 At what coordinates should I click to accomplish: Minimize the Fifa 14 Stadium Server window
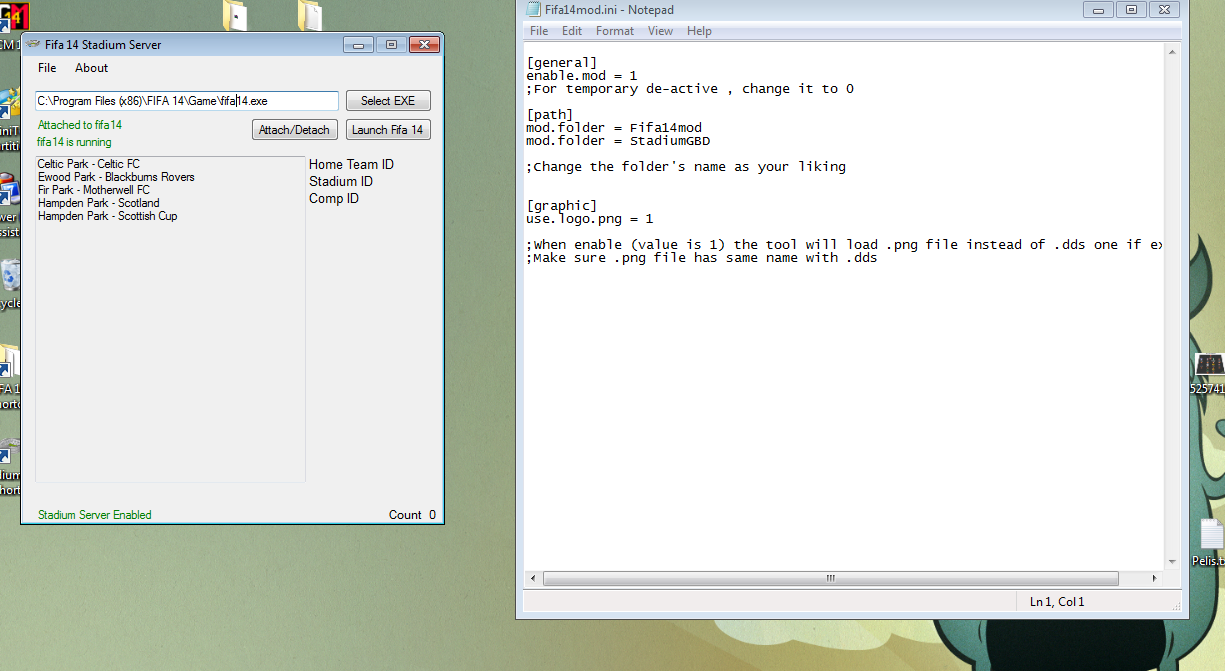coord(358,44)
